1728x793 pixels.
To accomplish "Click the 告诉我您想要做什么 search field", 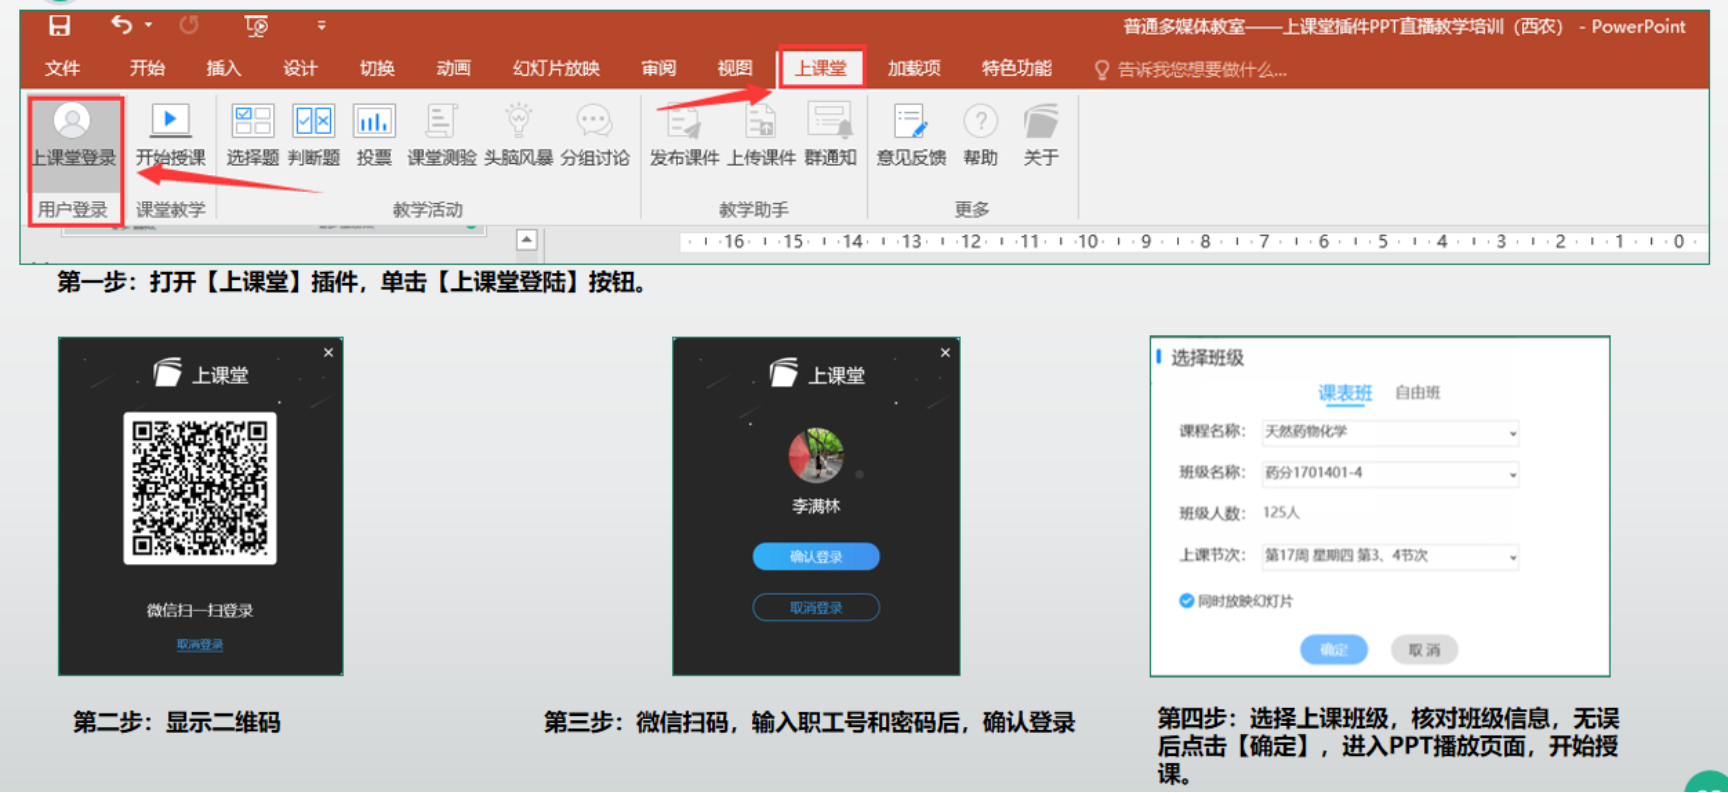I will click(1200, 70).
